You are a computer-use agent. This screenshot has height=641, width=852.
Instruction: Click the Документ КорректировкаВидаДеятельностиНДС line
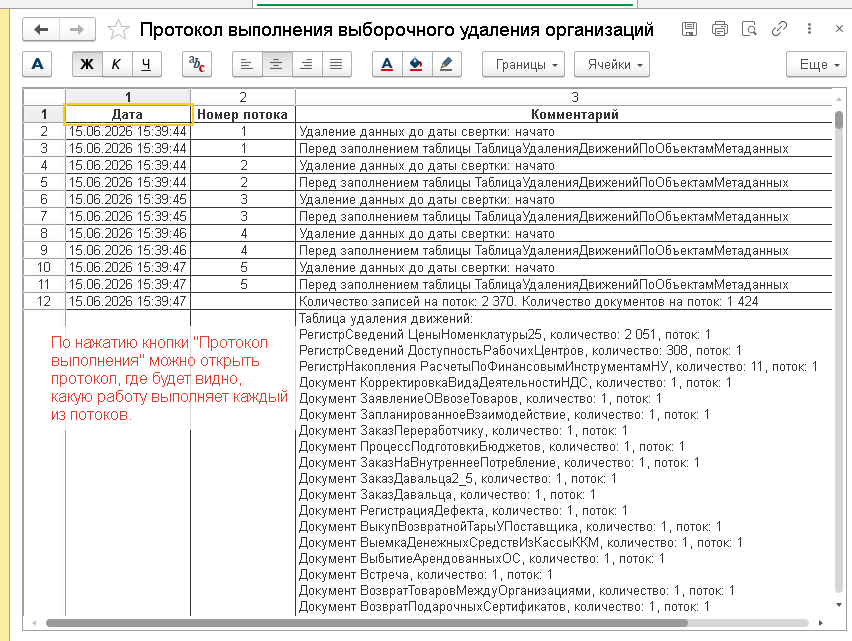click(x=515, y=382)
